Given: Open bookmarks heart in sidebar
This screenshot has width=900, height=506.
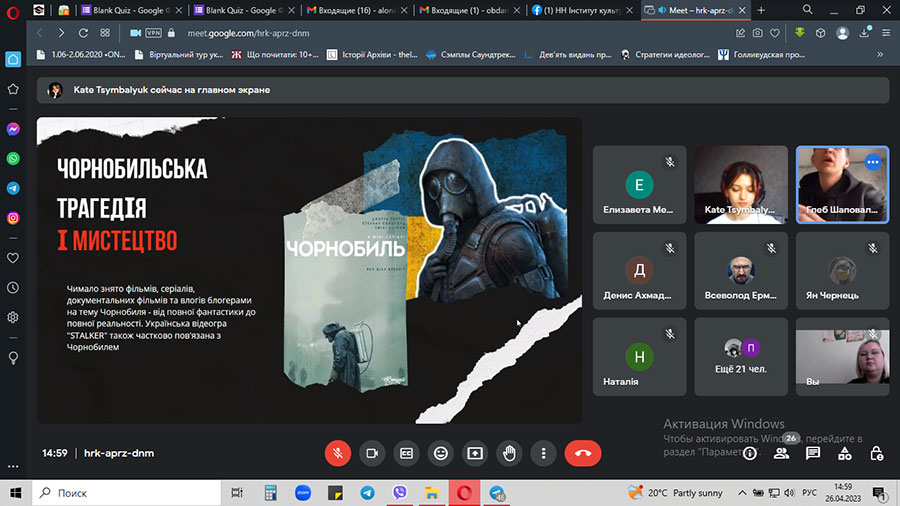Looking at the screenshot, I should tap(13, 258).
